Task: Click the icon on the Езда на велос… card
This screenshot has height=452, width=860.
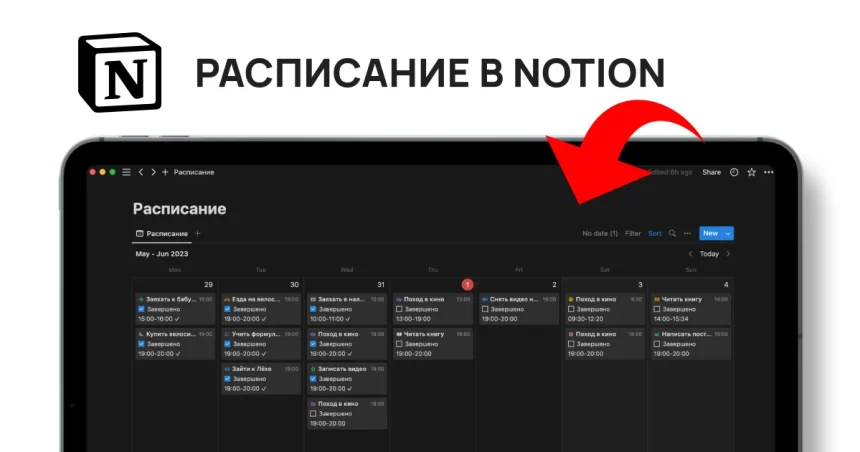Action: 227,300
